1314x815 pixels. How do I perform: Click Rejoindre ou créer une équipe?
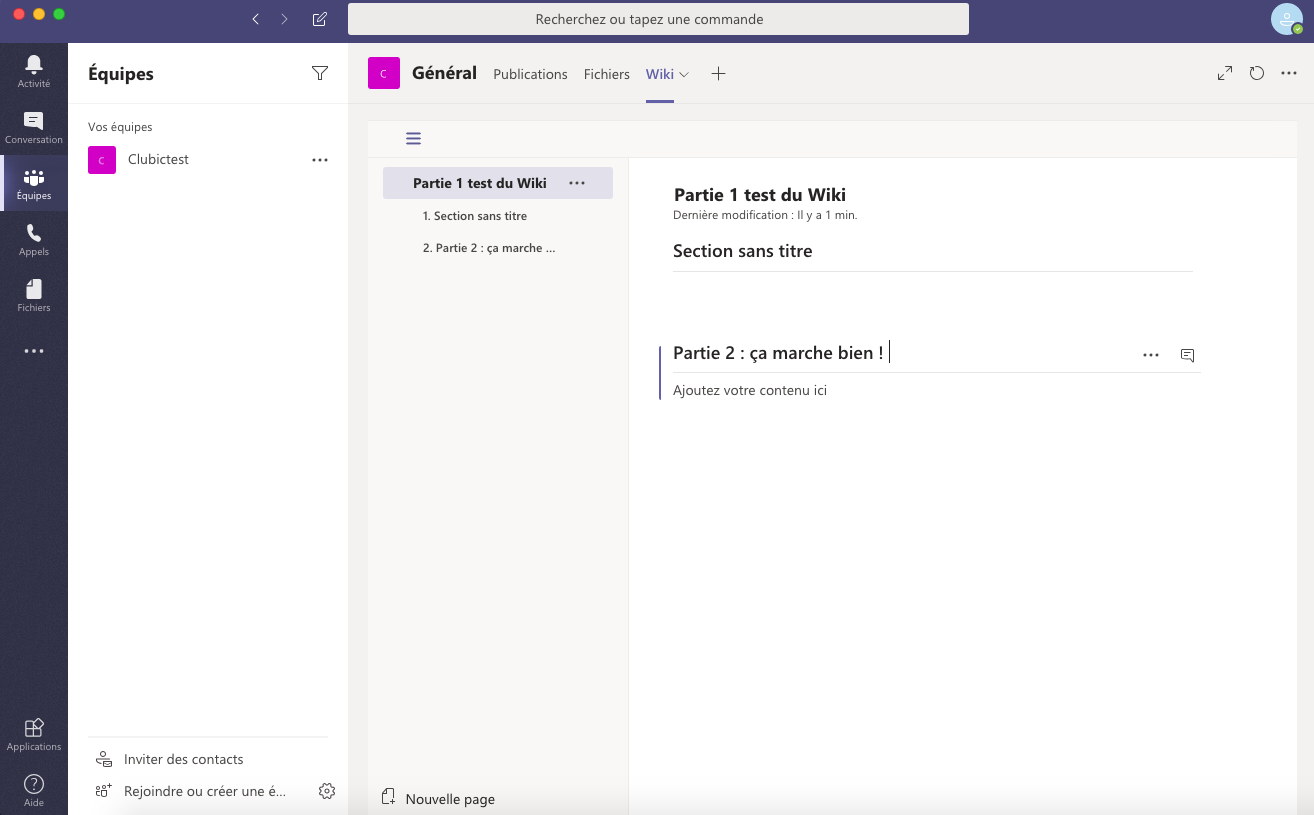click(190, 791)
